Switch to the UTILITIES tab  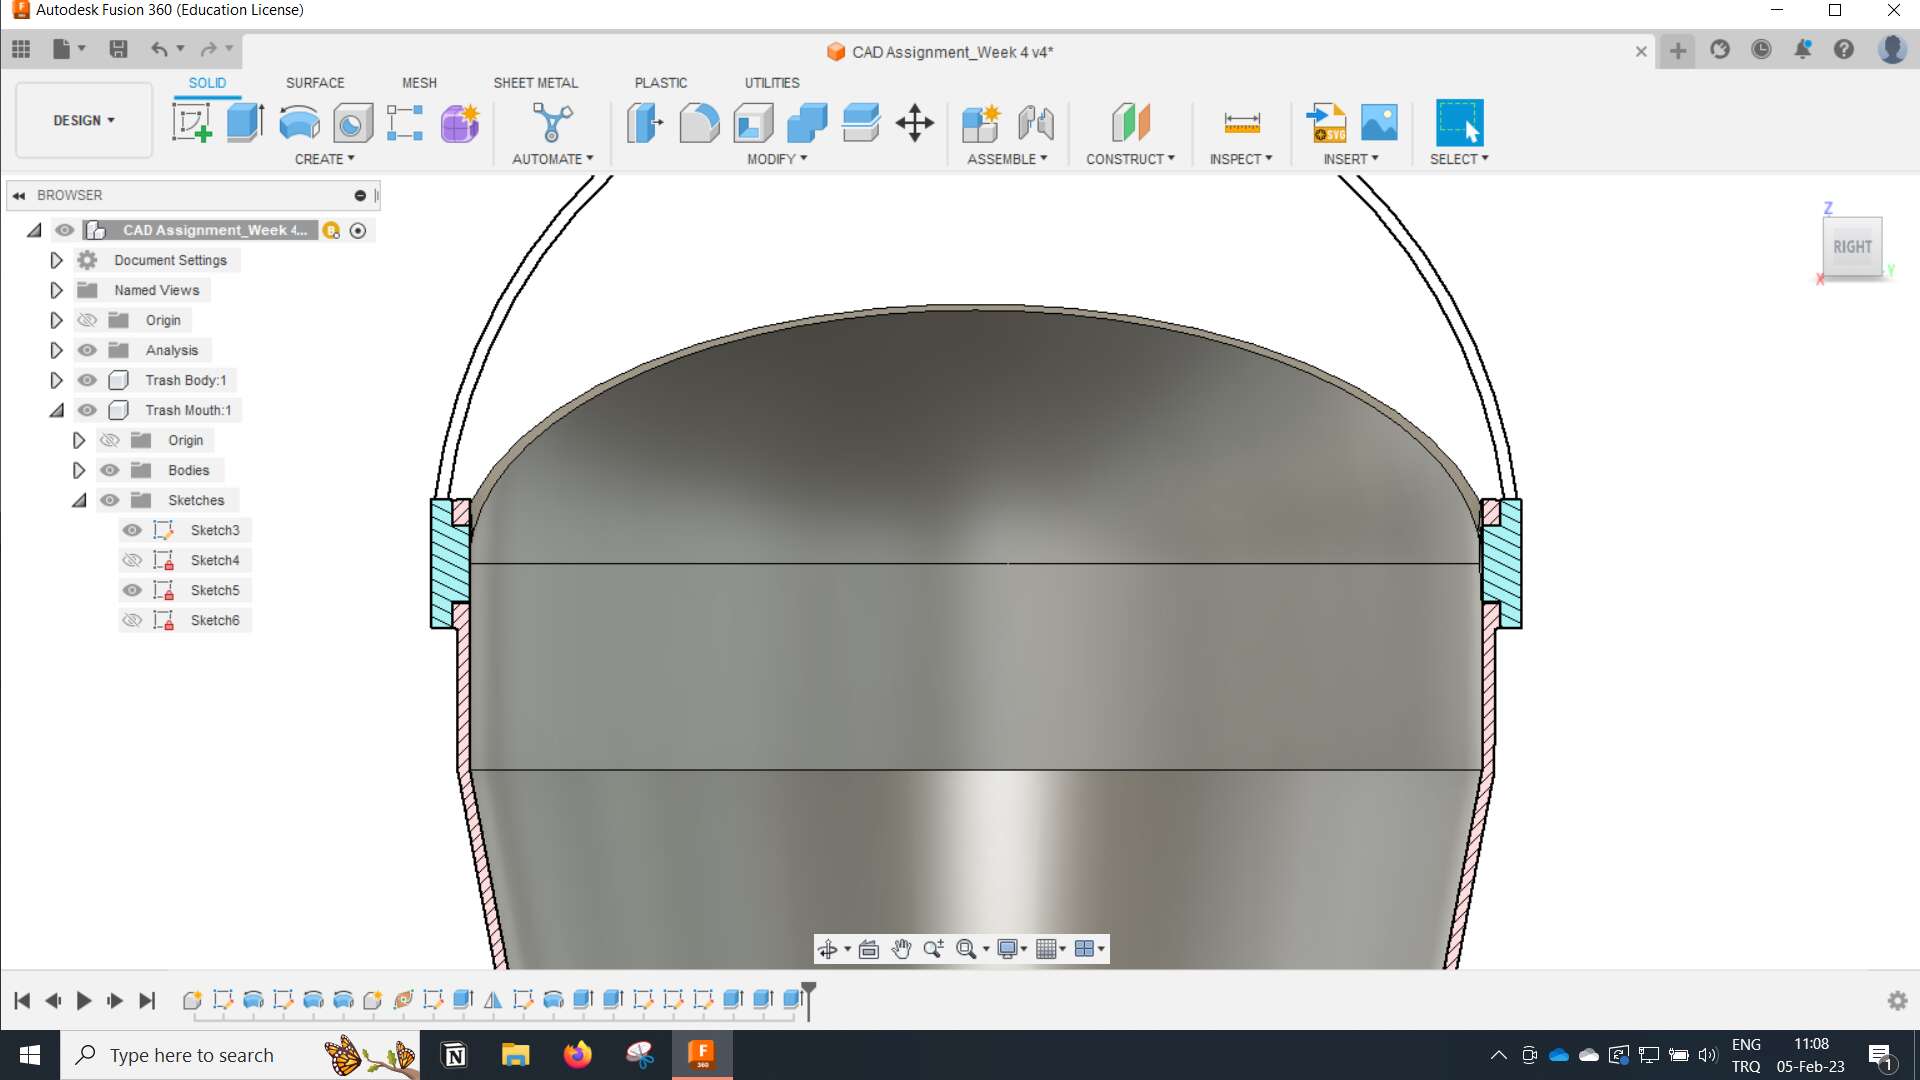point(772,83)
